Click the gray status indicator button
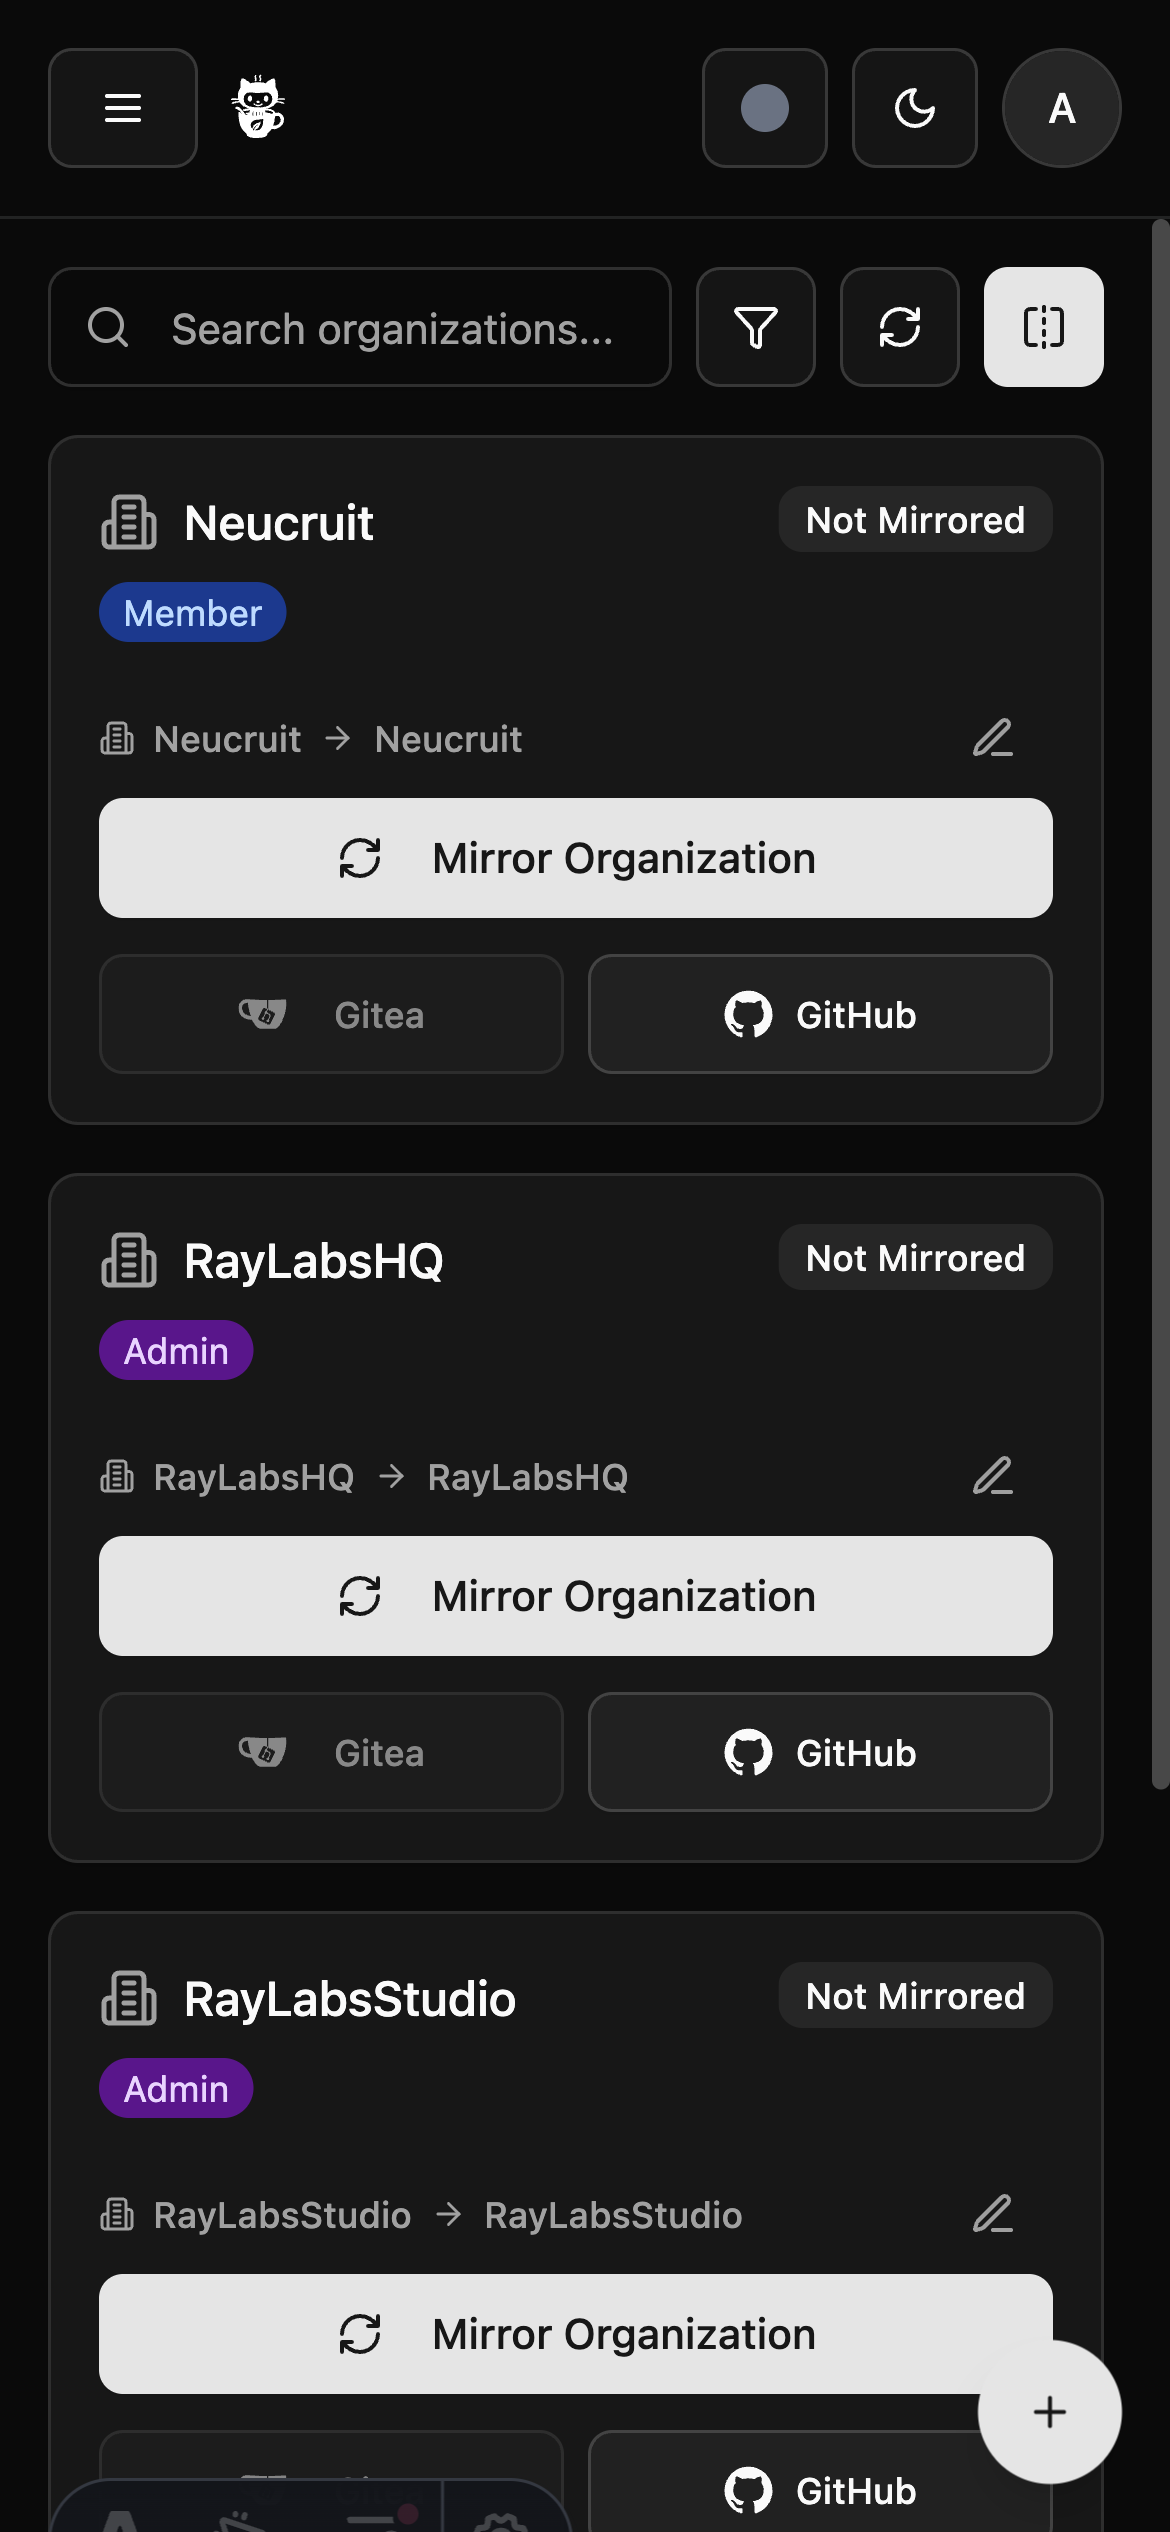The height and width of the screenshot is (2532, 1170). pos(764,109)
